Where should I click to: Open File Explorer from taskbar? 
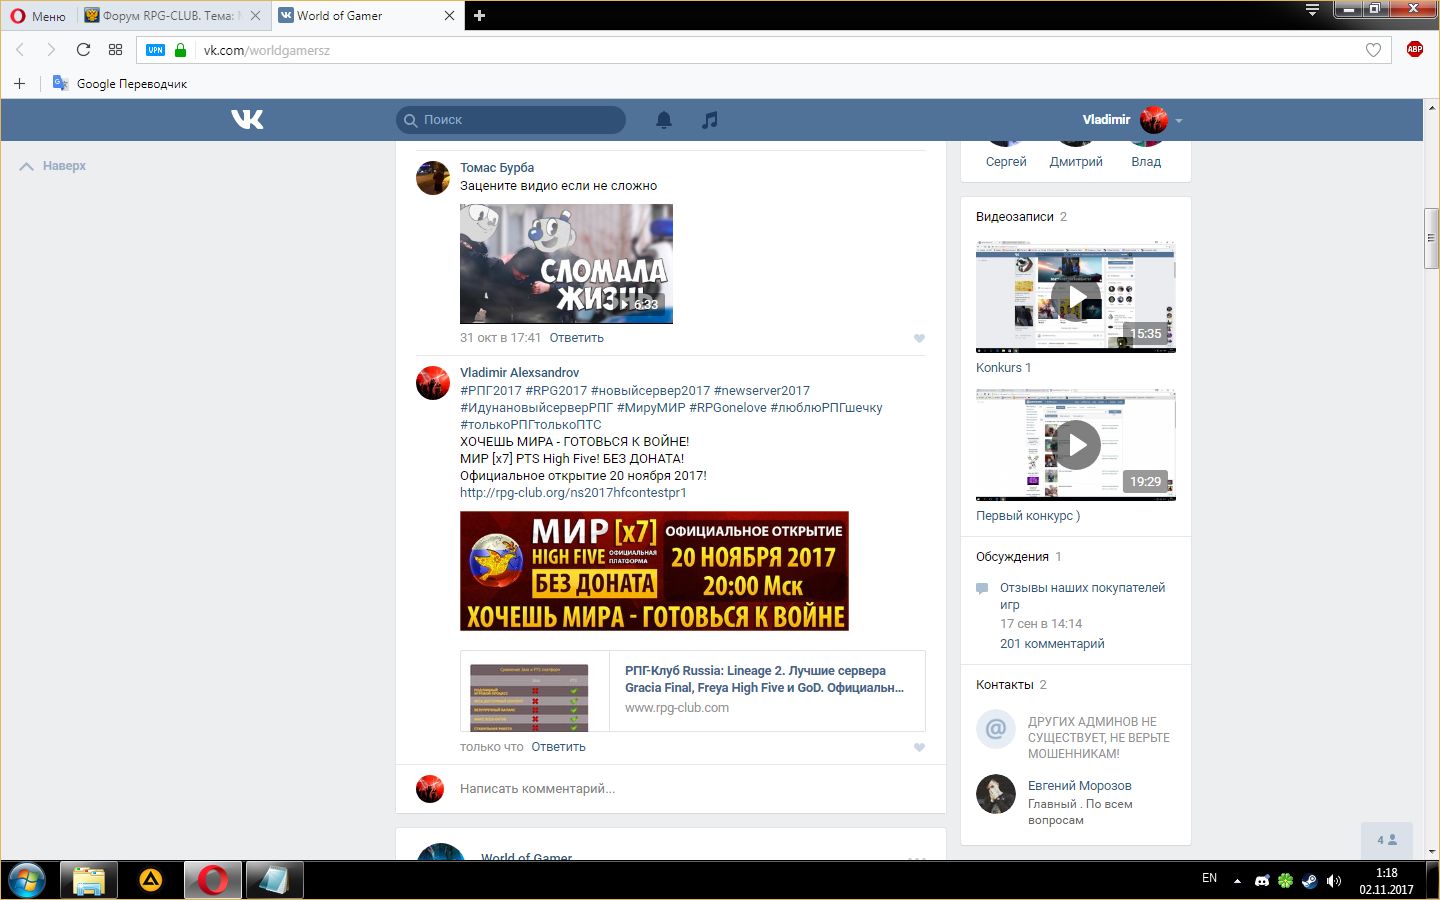(89, 881)
